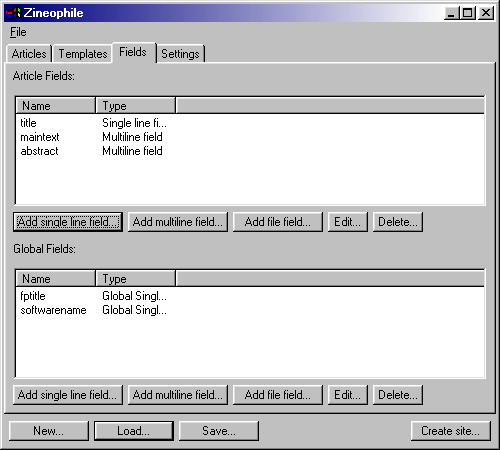Click the Load... button
500x450 pixels.
click(134, 431)
